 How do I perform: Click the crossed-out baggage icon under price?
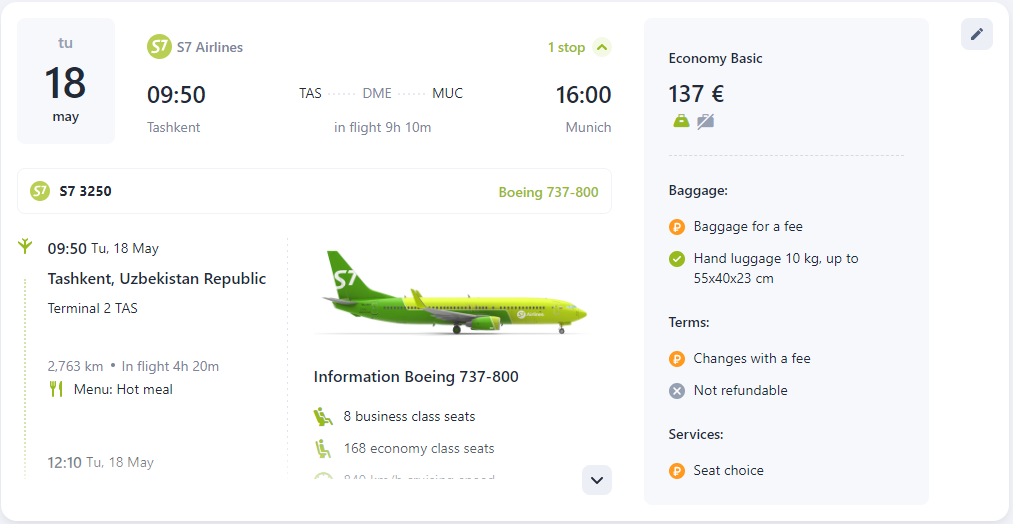click(705, 121)
